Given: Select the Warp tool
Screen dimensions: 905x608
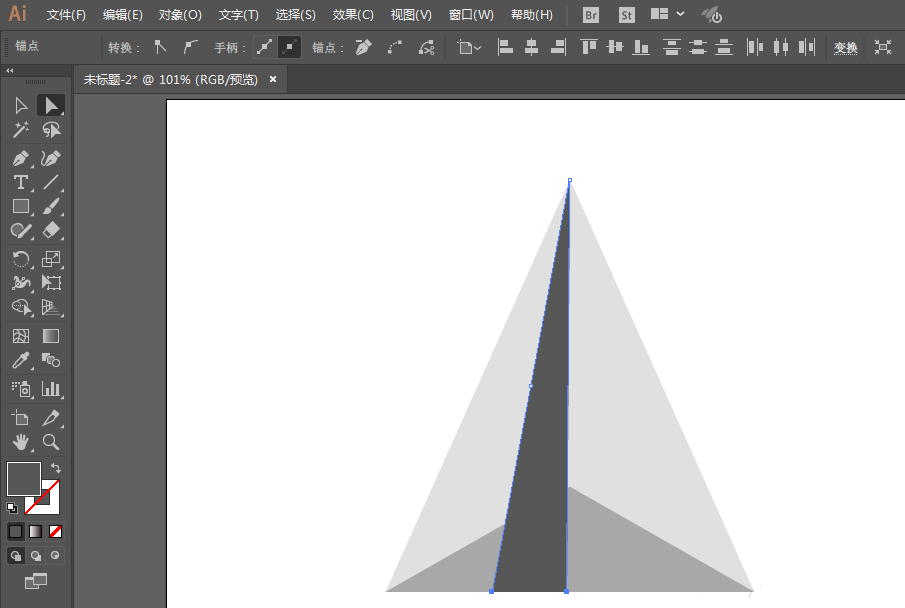Looking at the screenshot, I should pyautogui.click(x=21, y=283).
